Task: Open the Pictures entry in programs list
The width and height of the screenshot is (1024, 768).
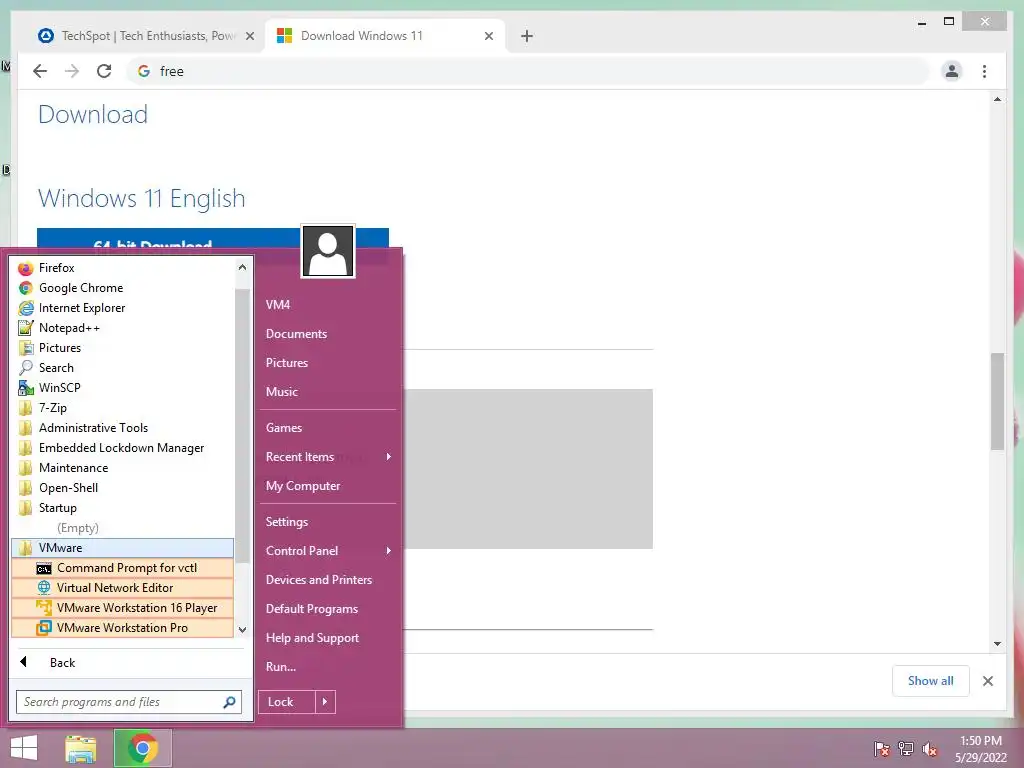Action: [x=123, y=348]
